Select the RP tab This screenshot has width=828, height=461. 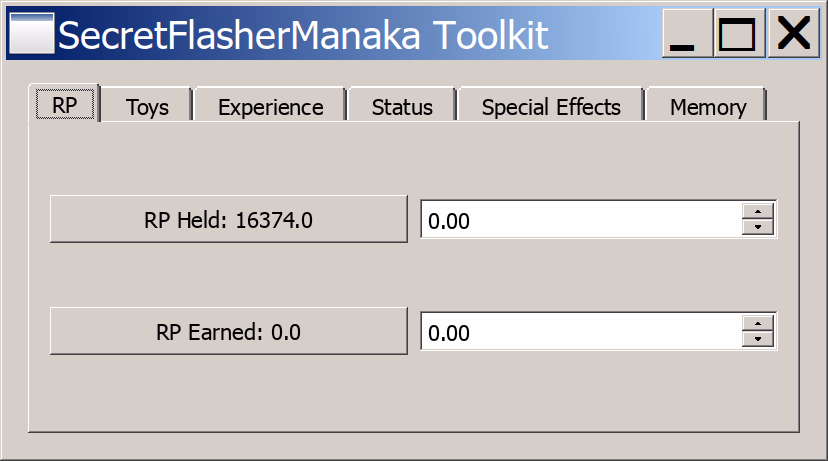64,105
